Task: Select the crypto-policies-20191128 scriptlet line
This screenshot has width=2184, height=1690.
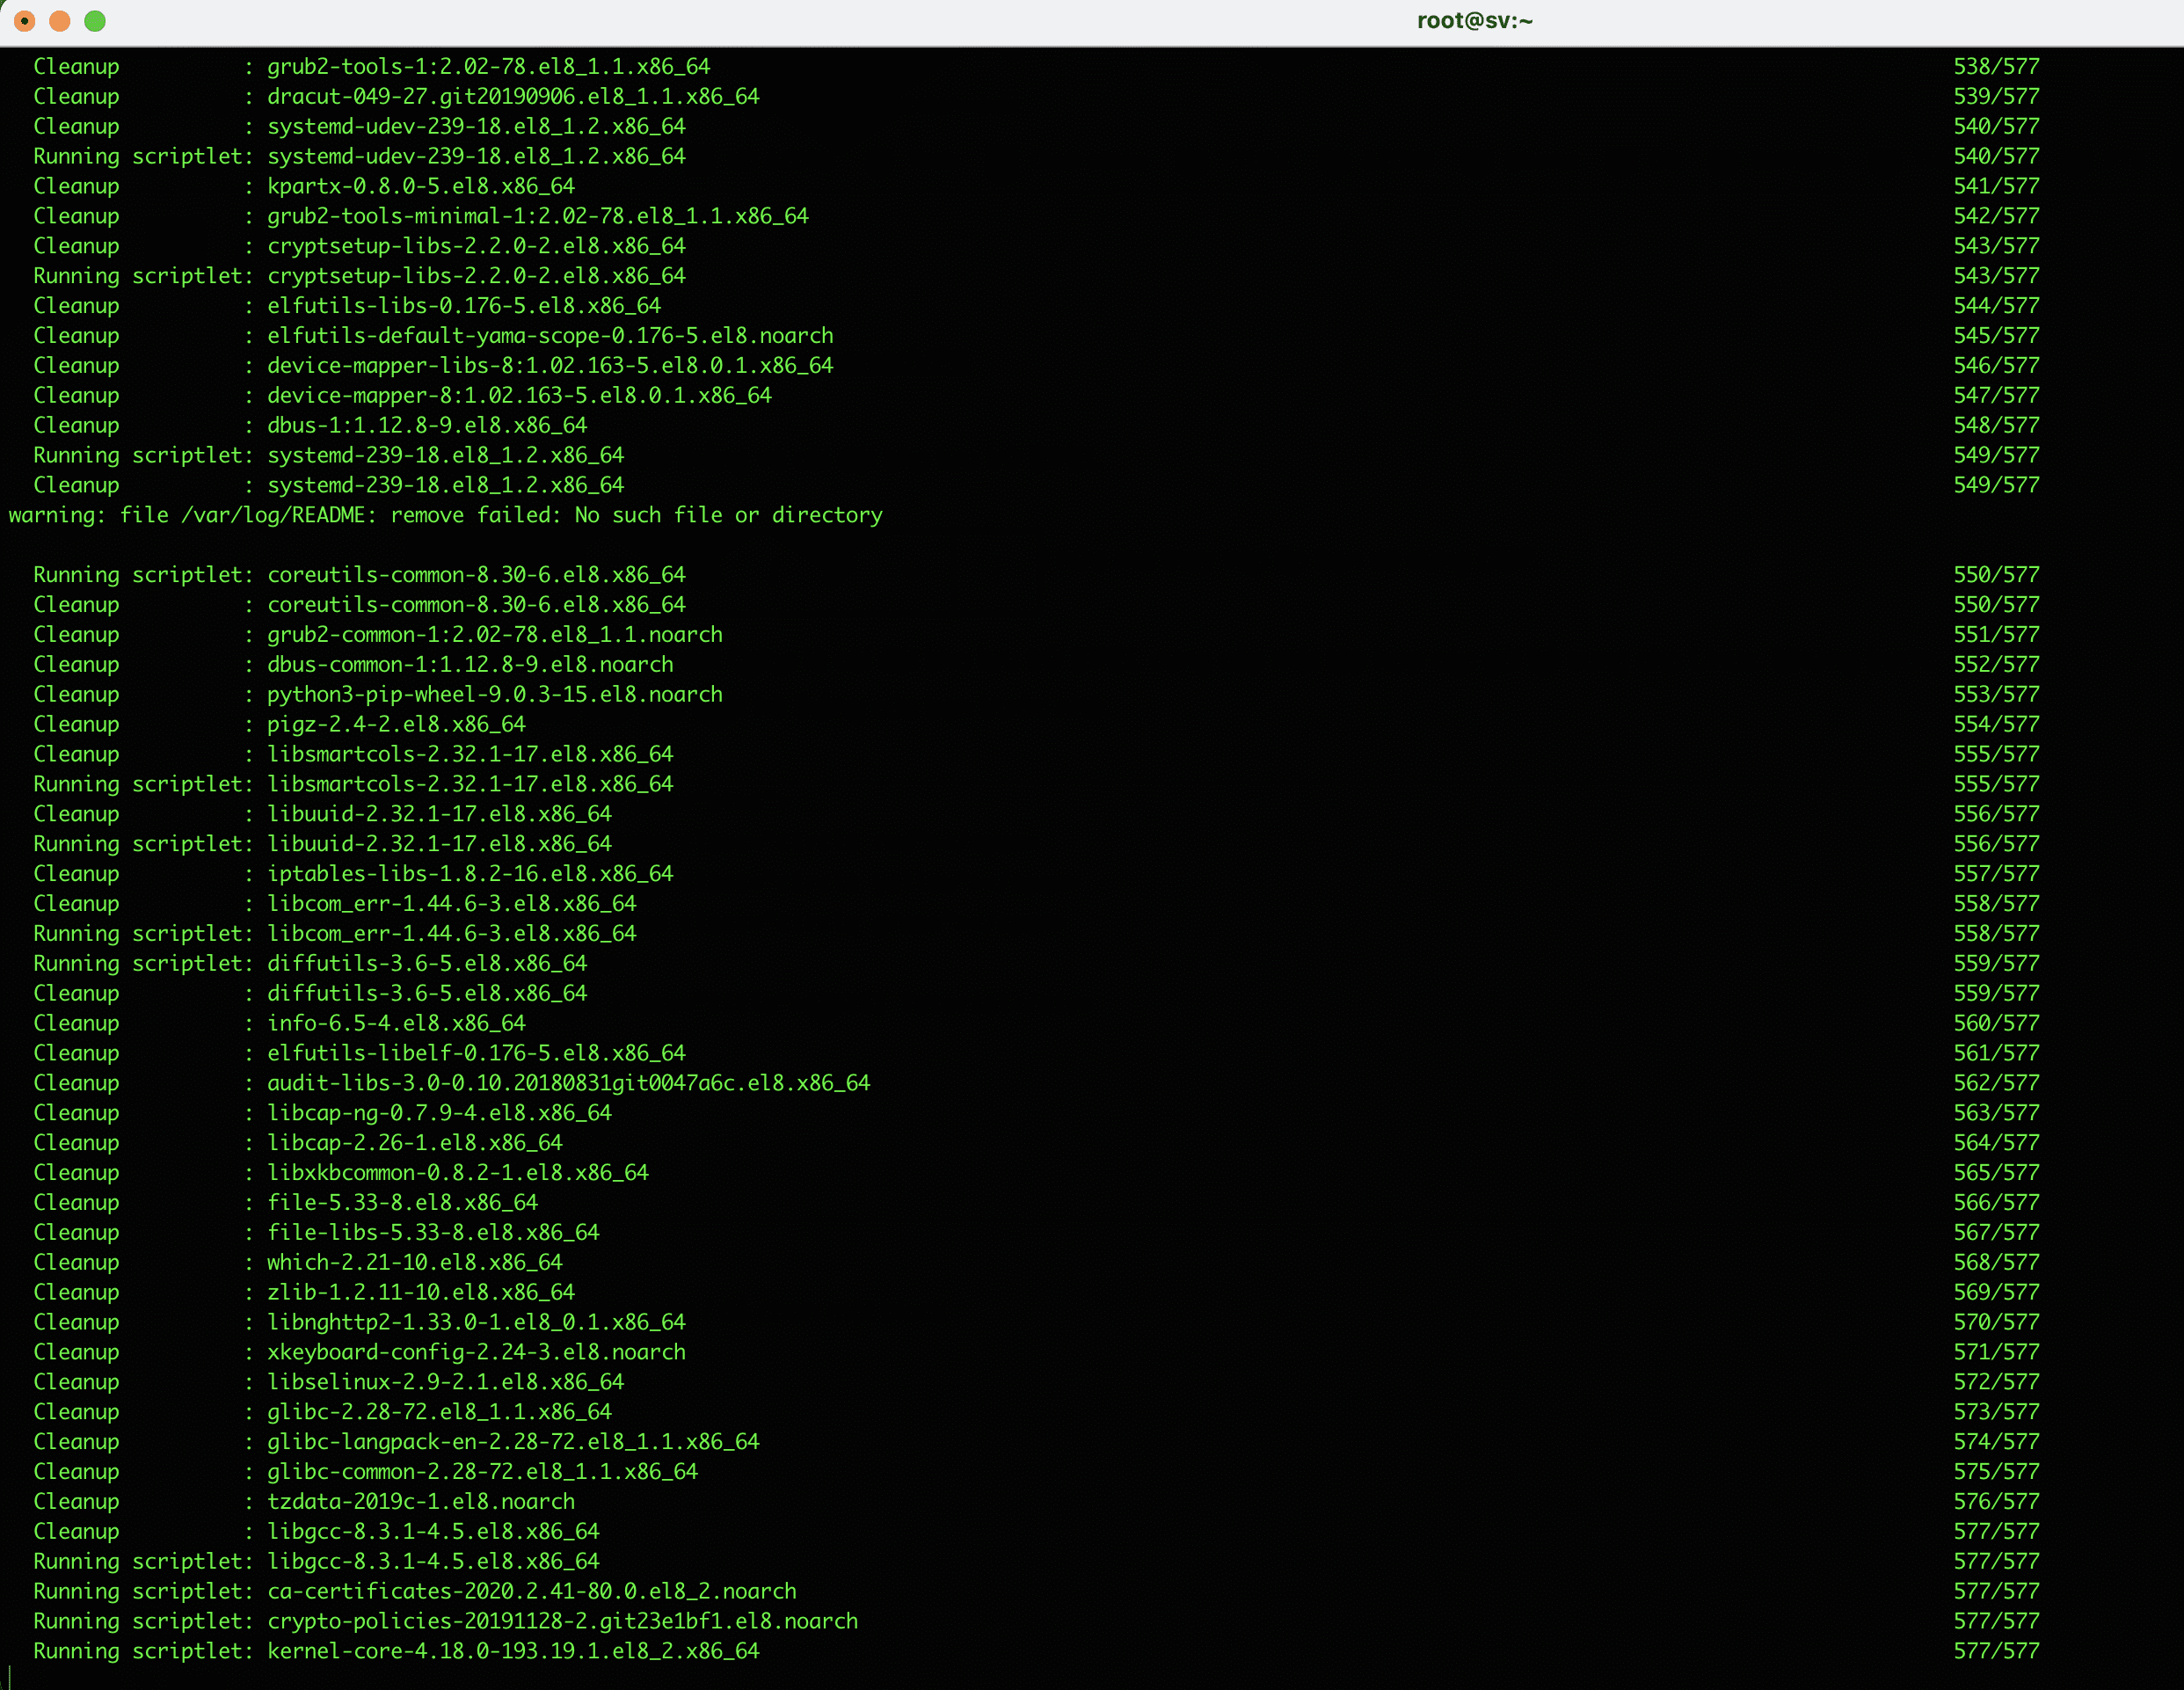Action: tap(444, 1621)
